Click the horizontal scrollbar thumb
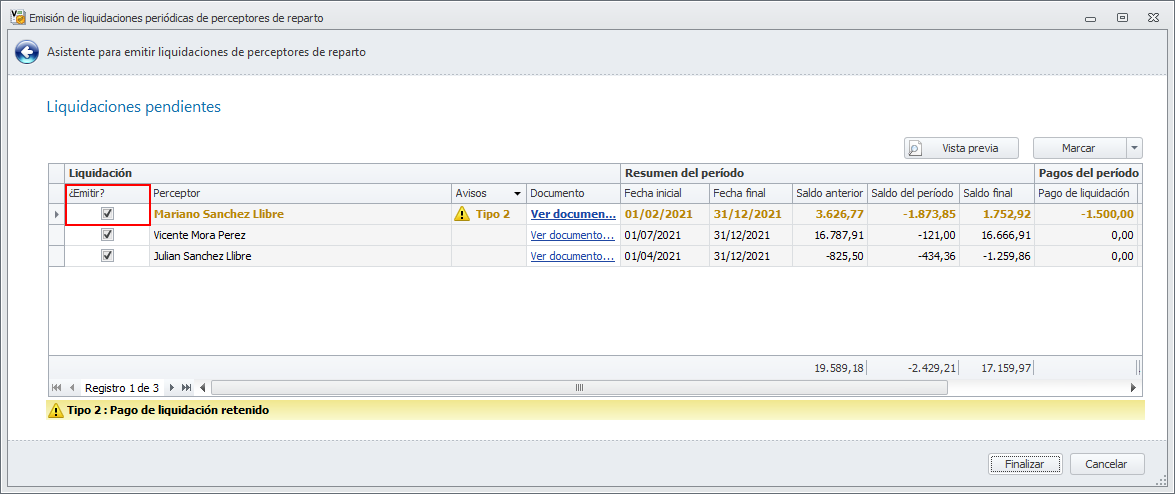Image resolution: width=1175 pixels, height=494 pixels. coord(577,387)
